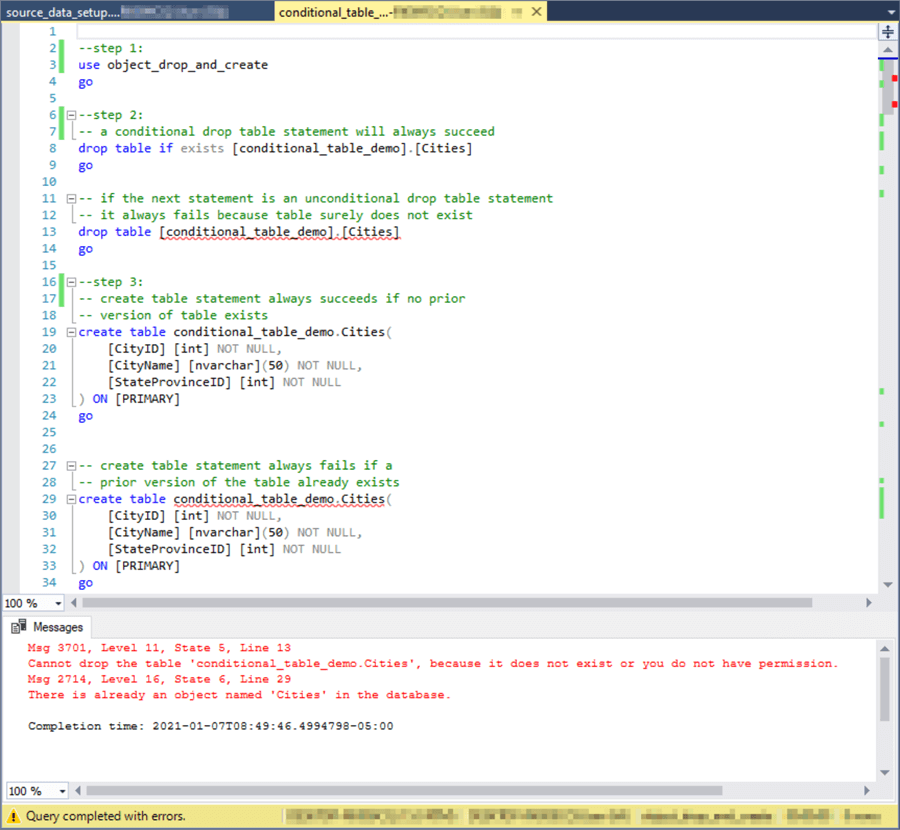
Task: Select the conditional_table tab header
Action: click(x=330, y=13)
